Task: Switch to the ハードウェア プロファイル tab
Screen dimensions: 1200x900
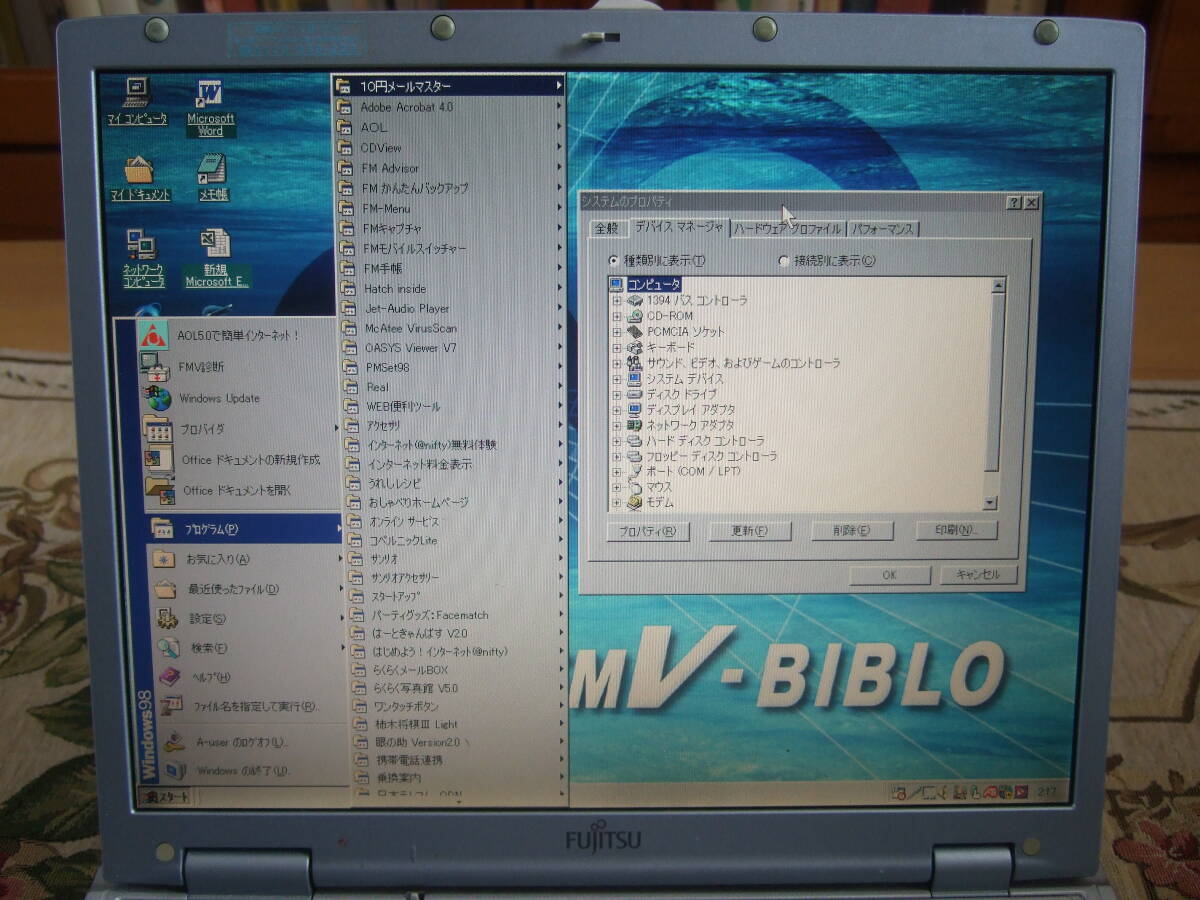Action: pos(788,229)
